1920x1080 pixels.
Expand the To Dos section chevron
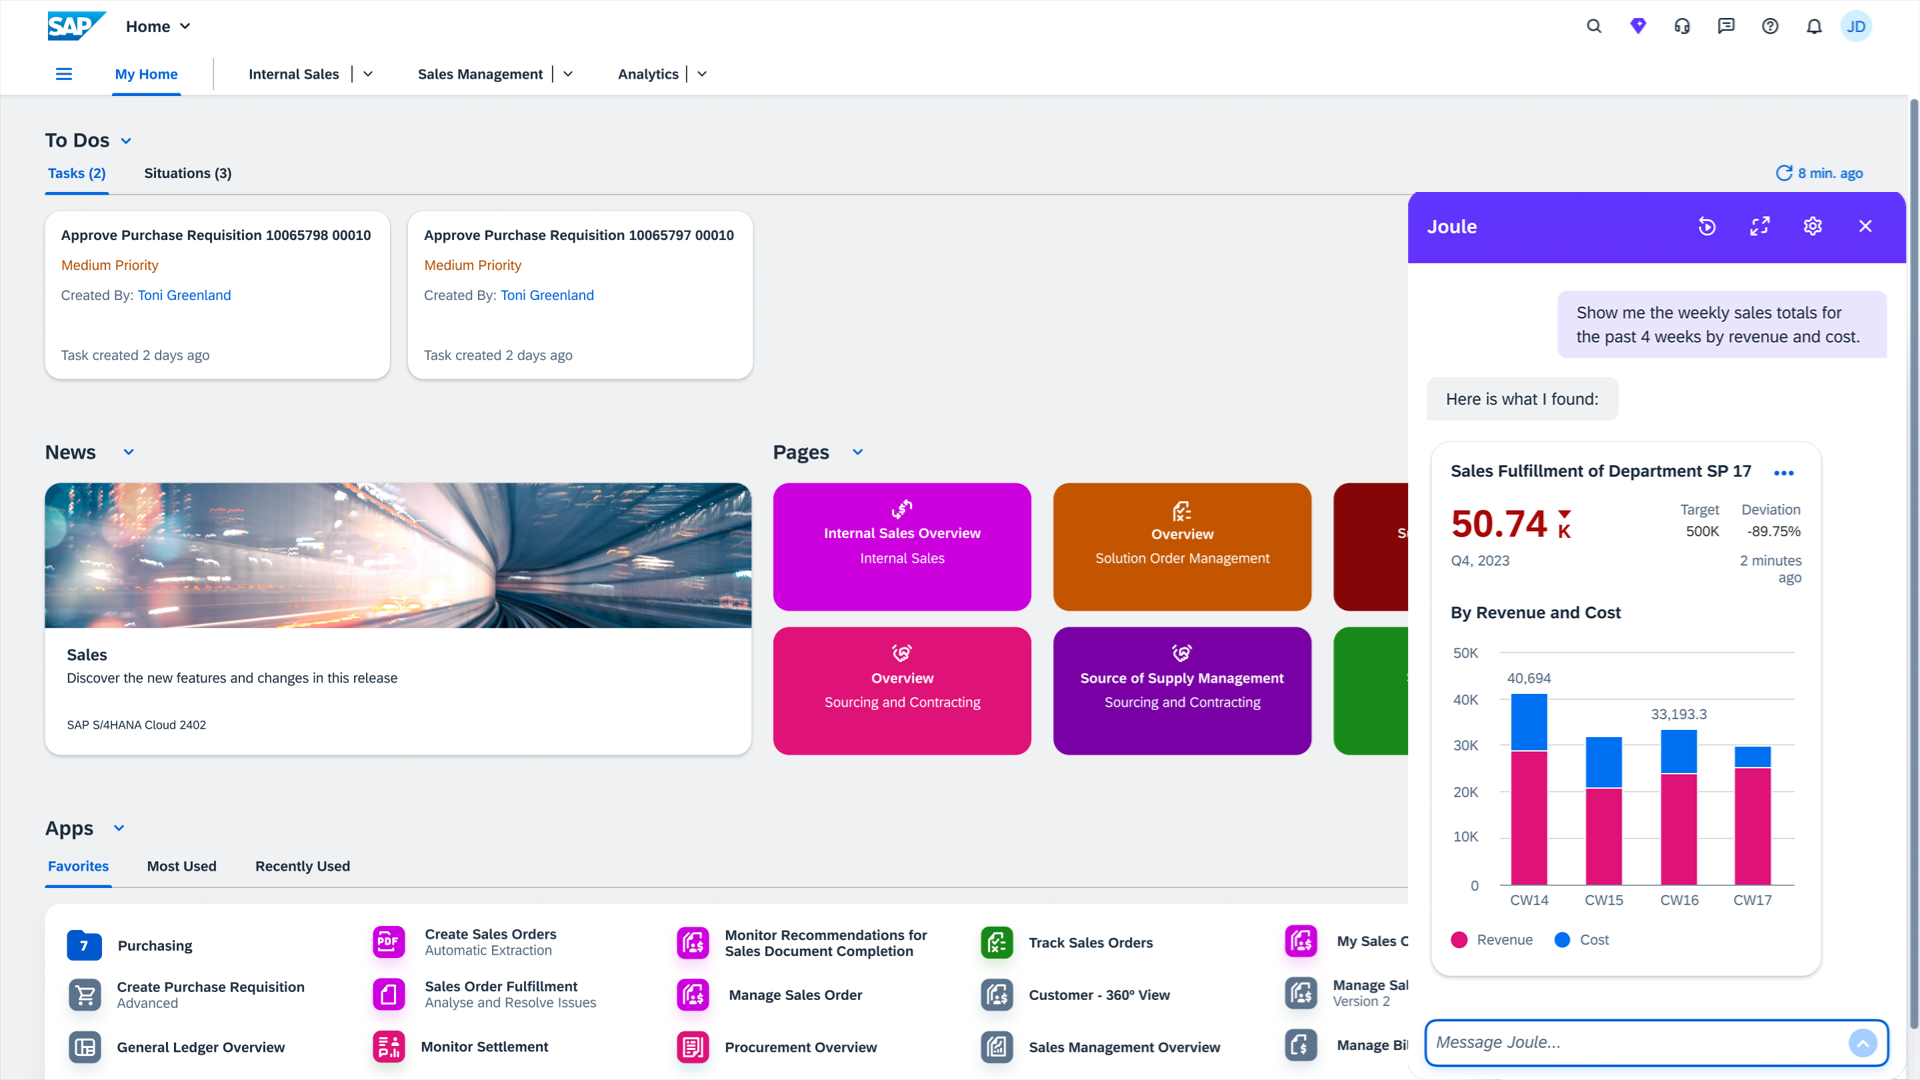[x=126, y=141]
